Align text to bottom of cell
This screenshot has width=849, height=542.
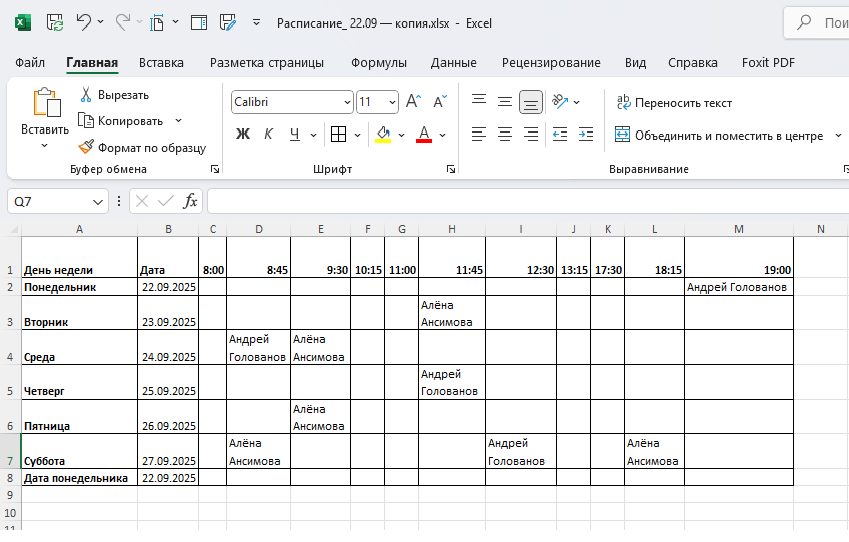[x=531, y=102]
